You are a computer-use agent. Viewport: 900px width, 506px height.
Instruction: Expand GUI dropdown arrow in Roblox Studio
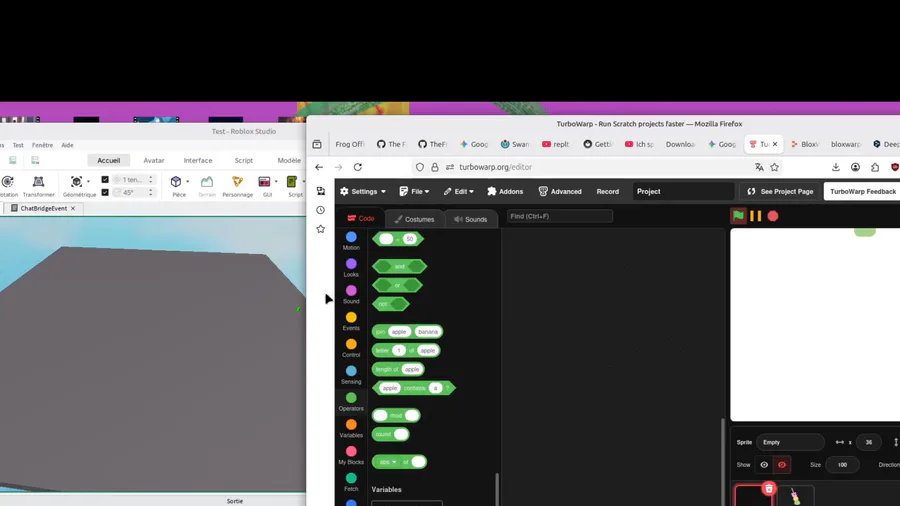pos(276,182)
